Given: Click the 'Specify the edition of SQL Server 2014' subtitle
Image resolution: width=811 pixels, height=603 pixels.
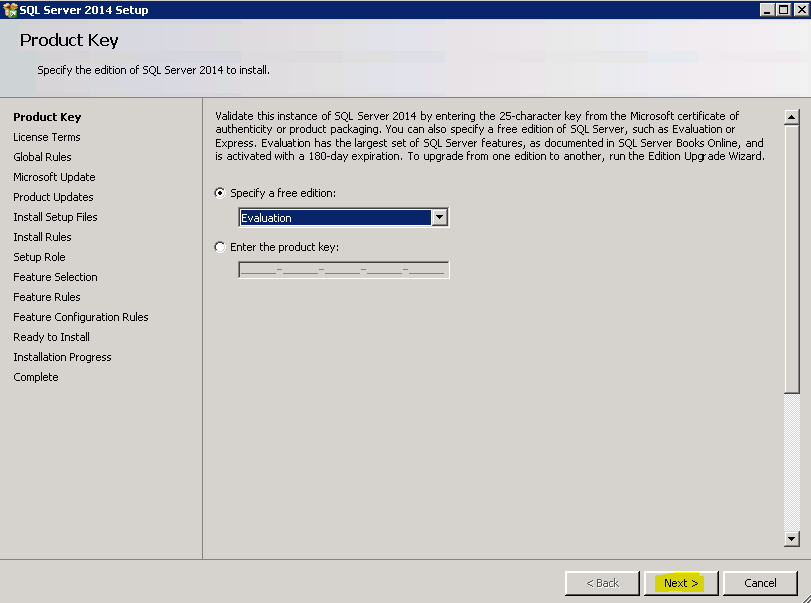Looking at the screenshot, I should [153, 70].
